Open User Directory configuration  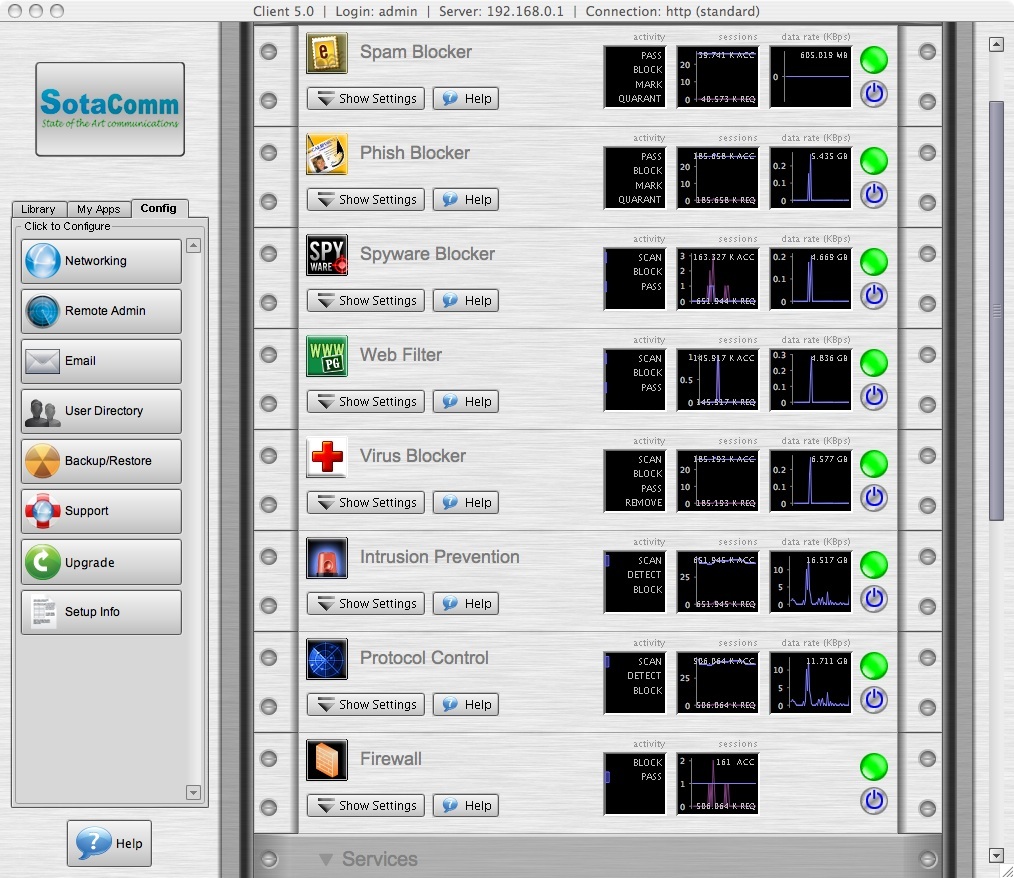(102, 411)
